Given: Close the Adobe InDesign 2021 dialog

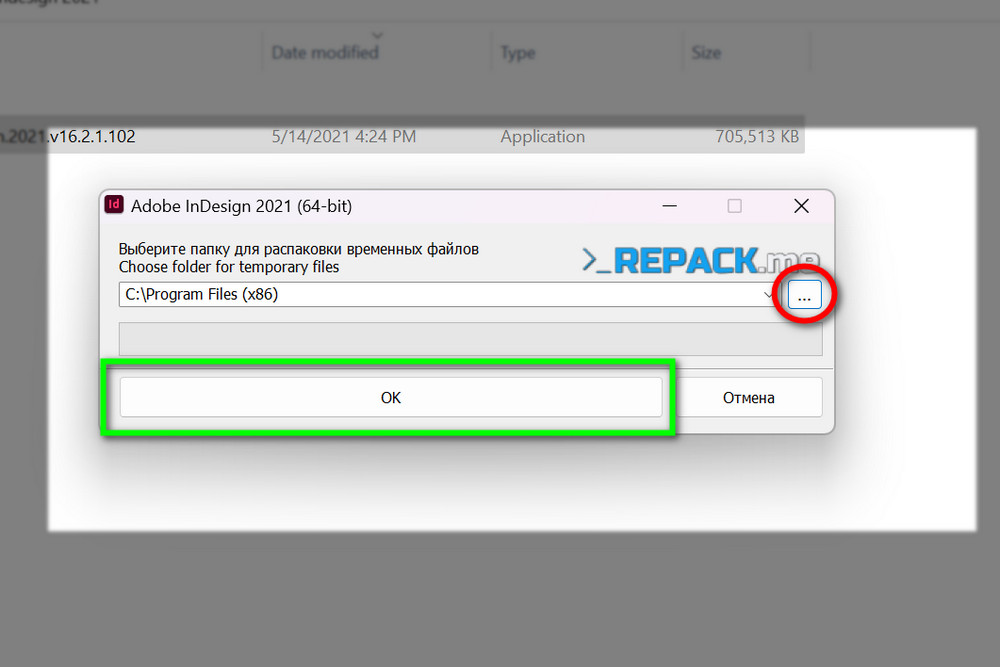Looking at the screenshot, I should point(801,206).
